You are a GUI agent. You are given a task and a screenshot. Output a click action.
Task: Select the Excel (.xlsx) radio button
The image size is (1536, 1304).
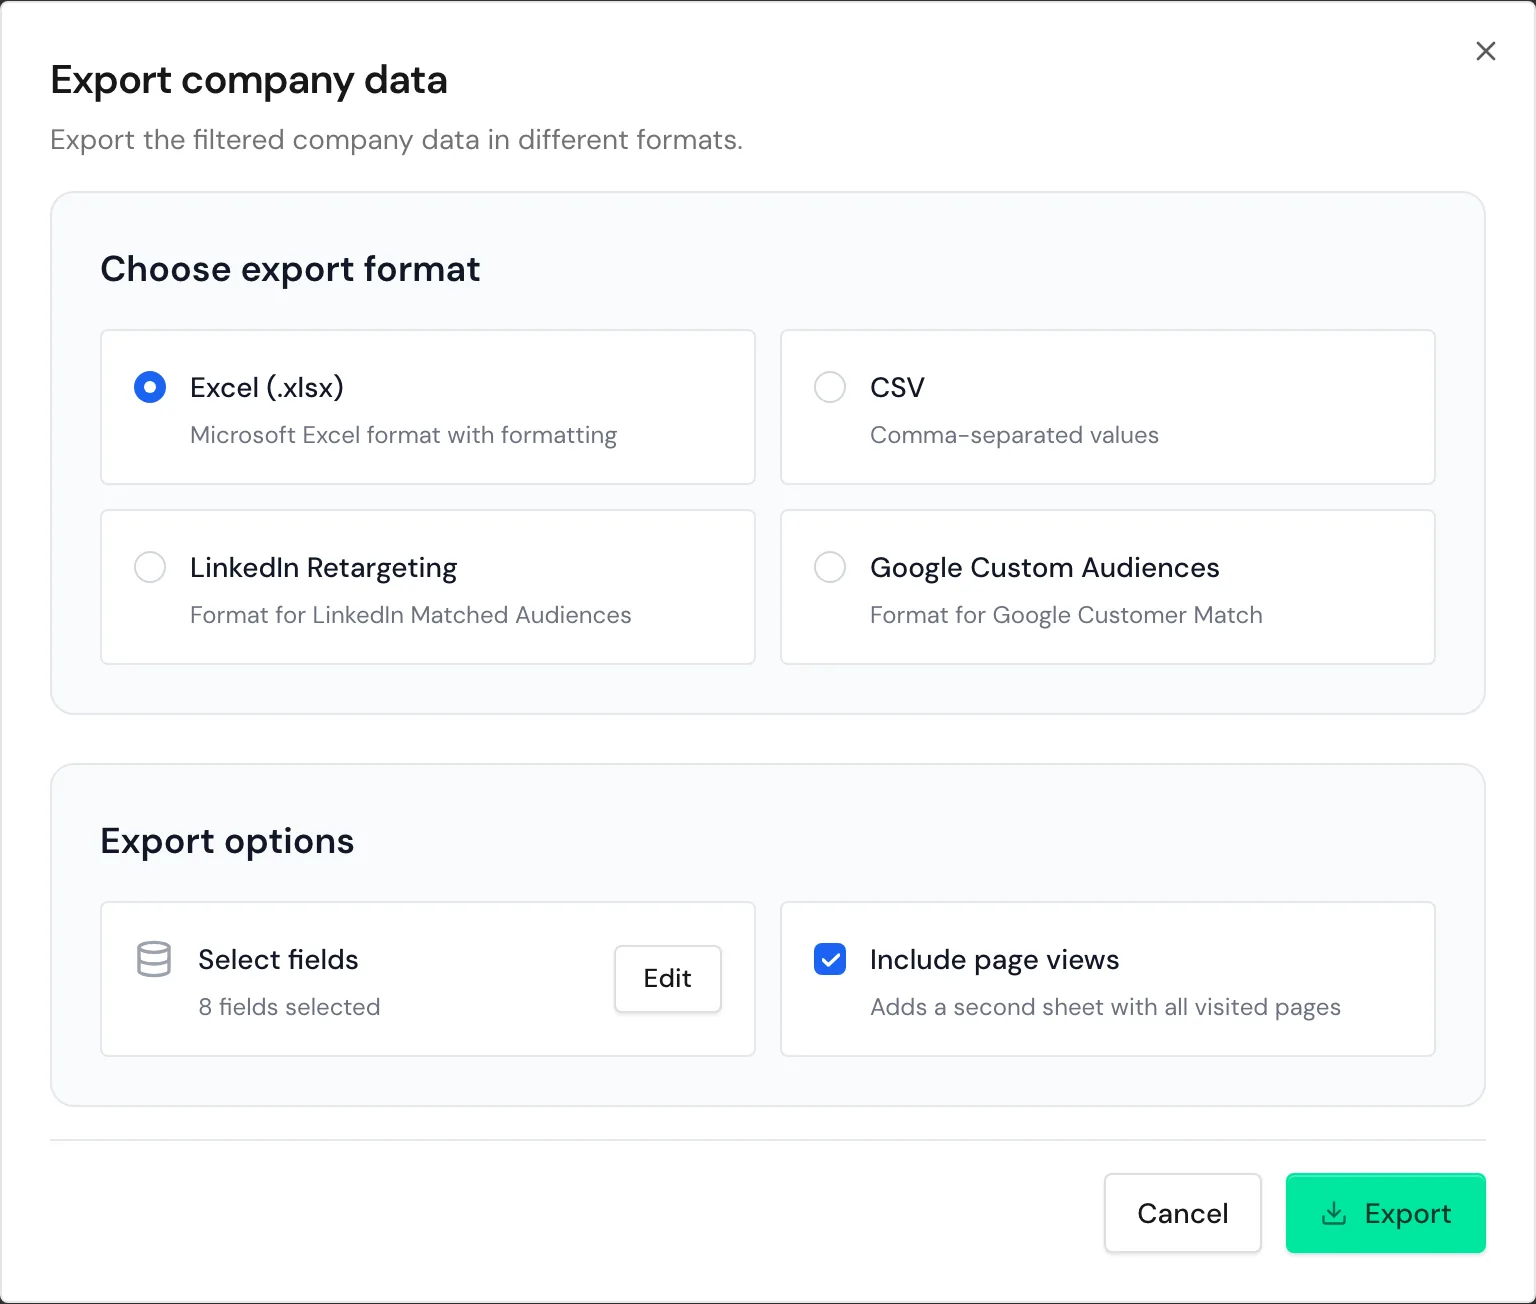tap(150, 387)
